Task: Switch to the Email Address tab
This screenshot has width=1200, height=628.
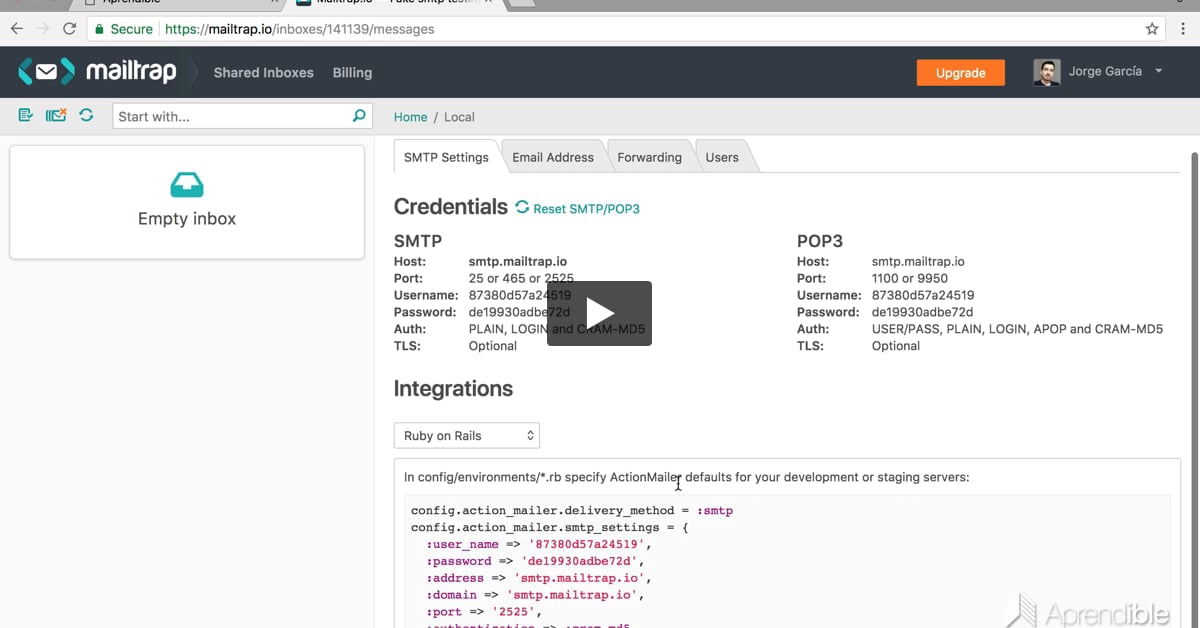Action: click(x=553, y=157)
